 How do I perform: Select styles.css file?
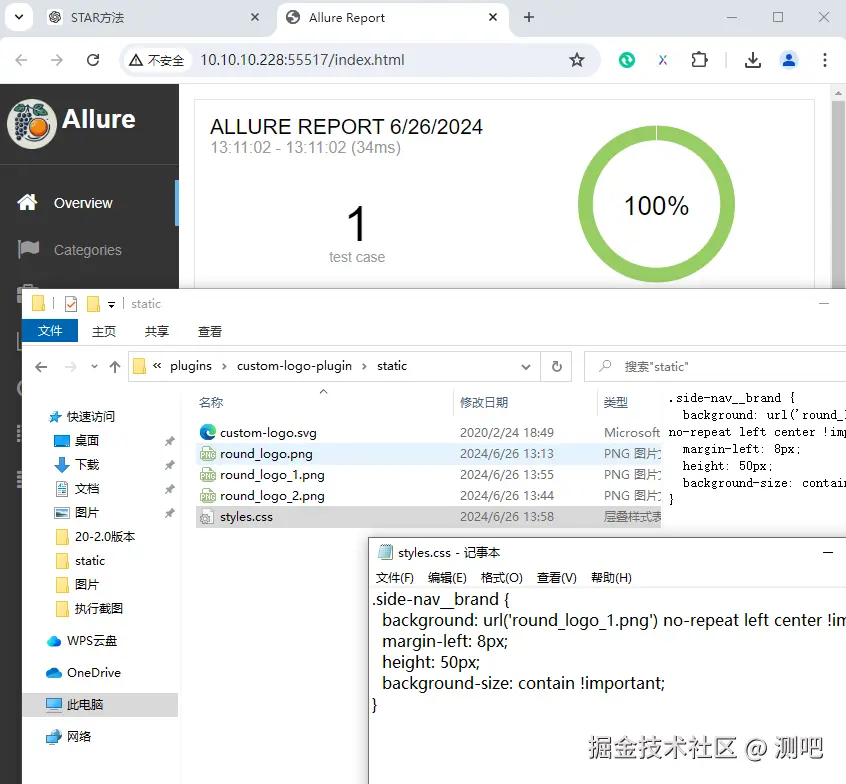(428, 517)
